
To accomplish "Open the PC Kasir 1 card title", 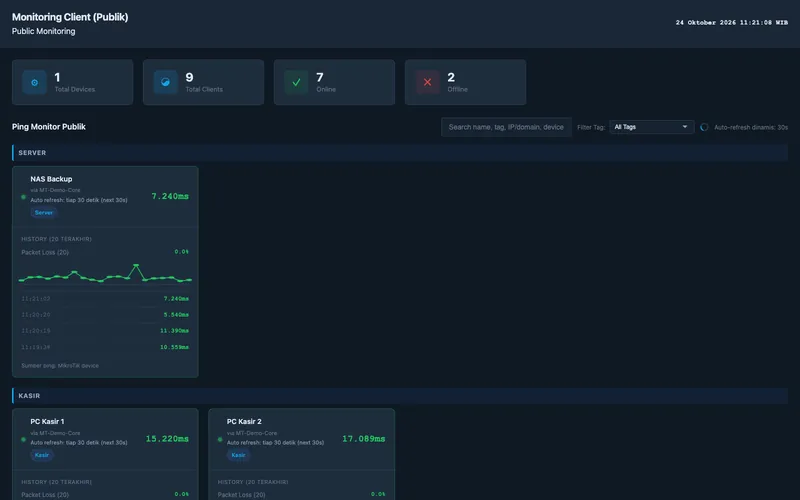I will click(47, 421).
